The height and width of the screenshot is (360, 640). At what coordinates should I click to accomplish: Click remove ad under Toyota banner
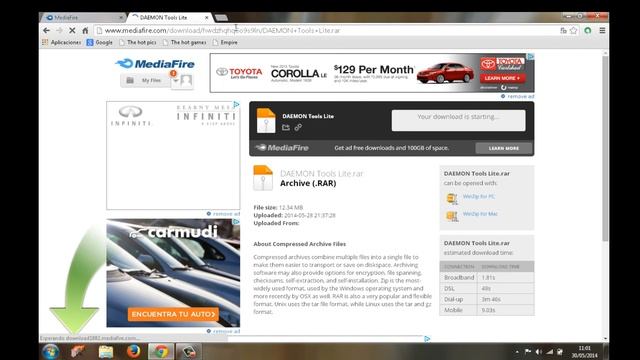pyautogui.click(x=518, y=96)
